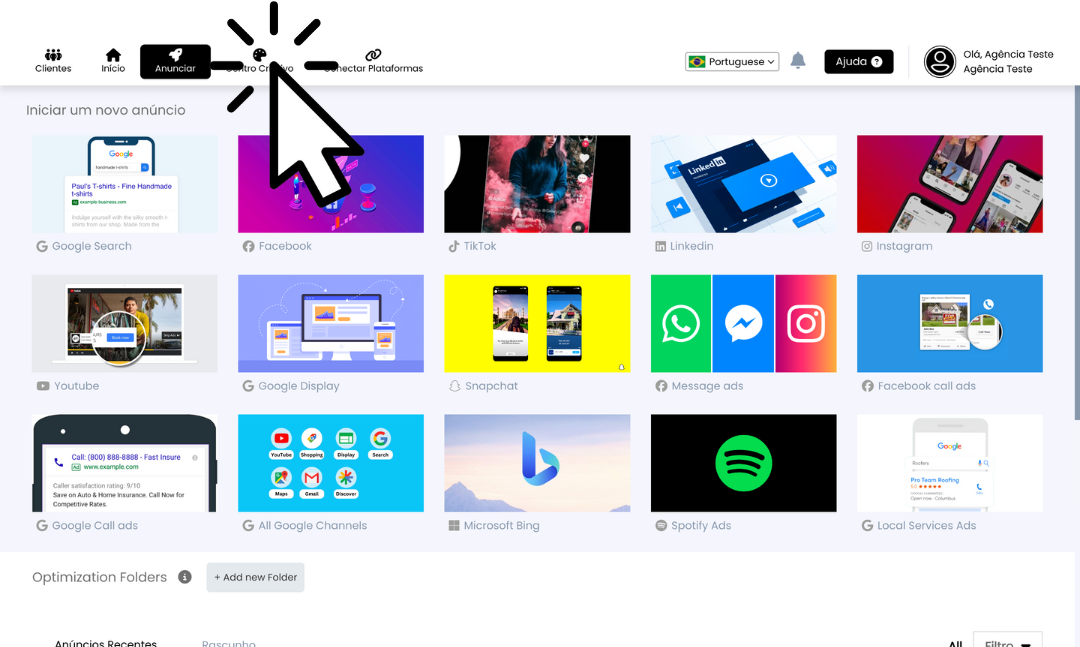This screenshot has width=1080, height=647.
Task: Choose the TikTok ad thumbnail
Action: click(x=537, y=184)
